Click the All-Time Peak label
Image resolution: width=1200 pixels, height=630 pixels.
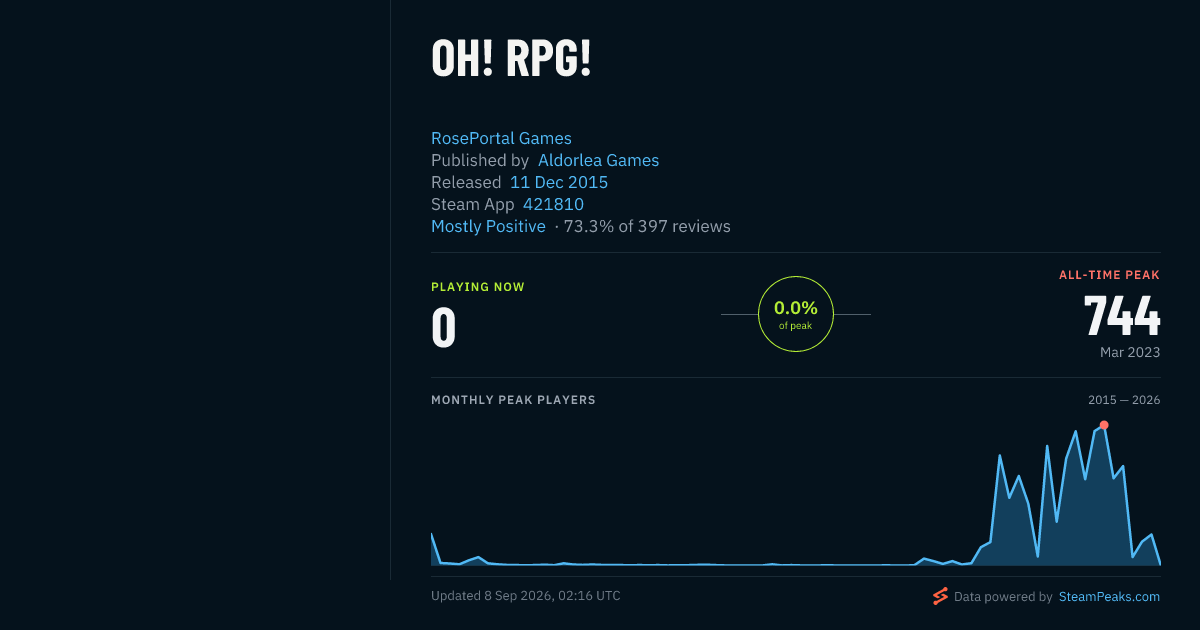tap(1109, 275)
